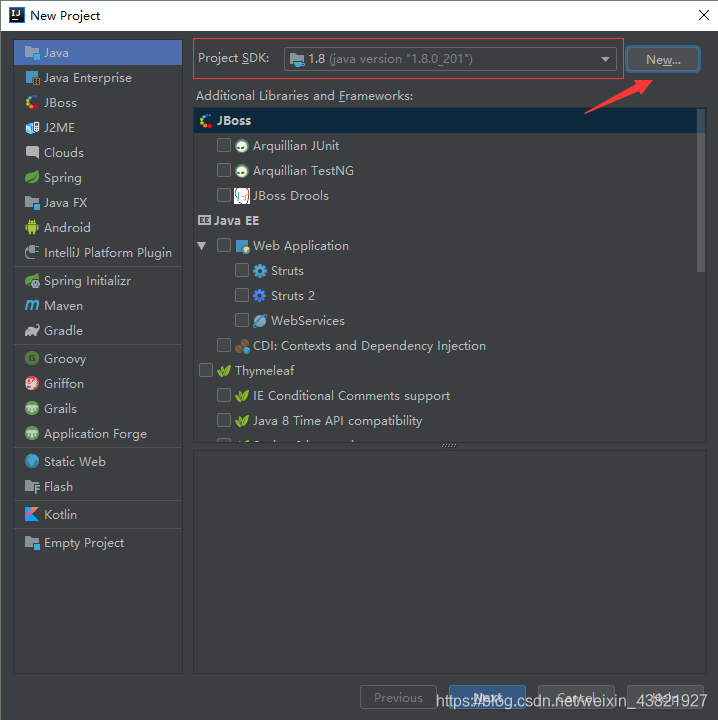This screenshot has height=720, width=718.
Task: Tick the Struts 2 checkbox
Action: tap(242, 295)
